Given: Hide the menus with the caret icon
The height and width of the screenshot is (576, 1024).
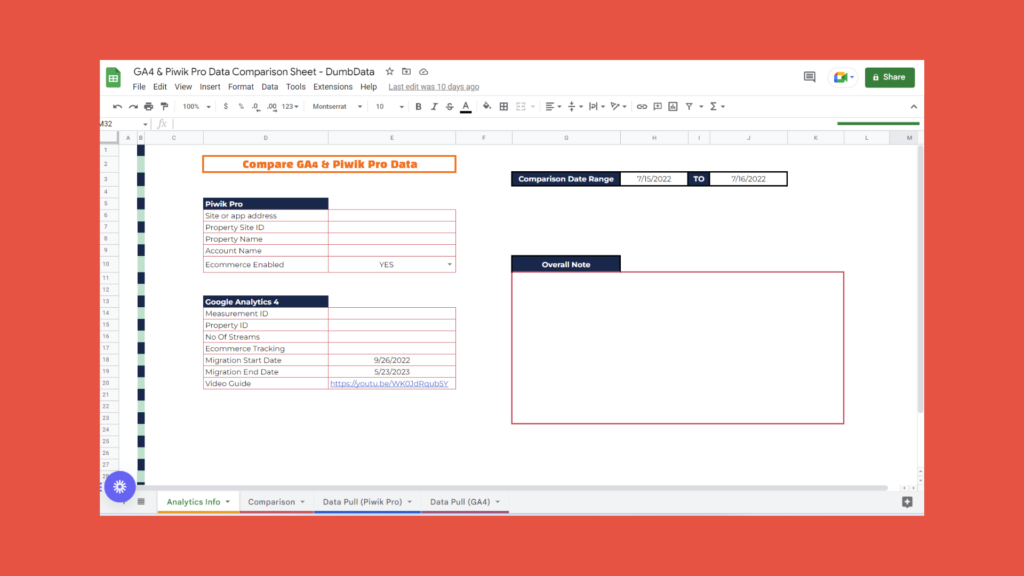Looking at the screenshot, I should coord(914,106).
